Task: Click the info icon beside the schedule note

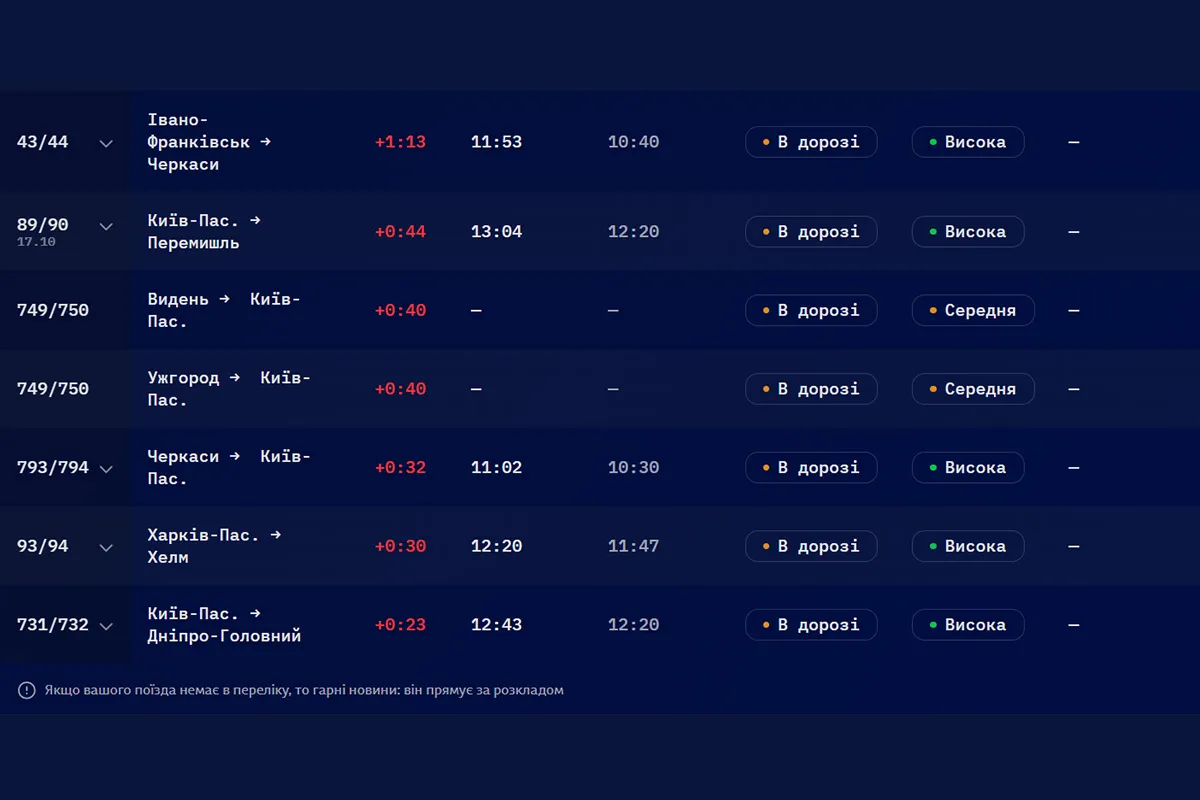Action: click(x=27, y=690)
